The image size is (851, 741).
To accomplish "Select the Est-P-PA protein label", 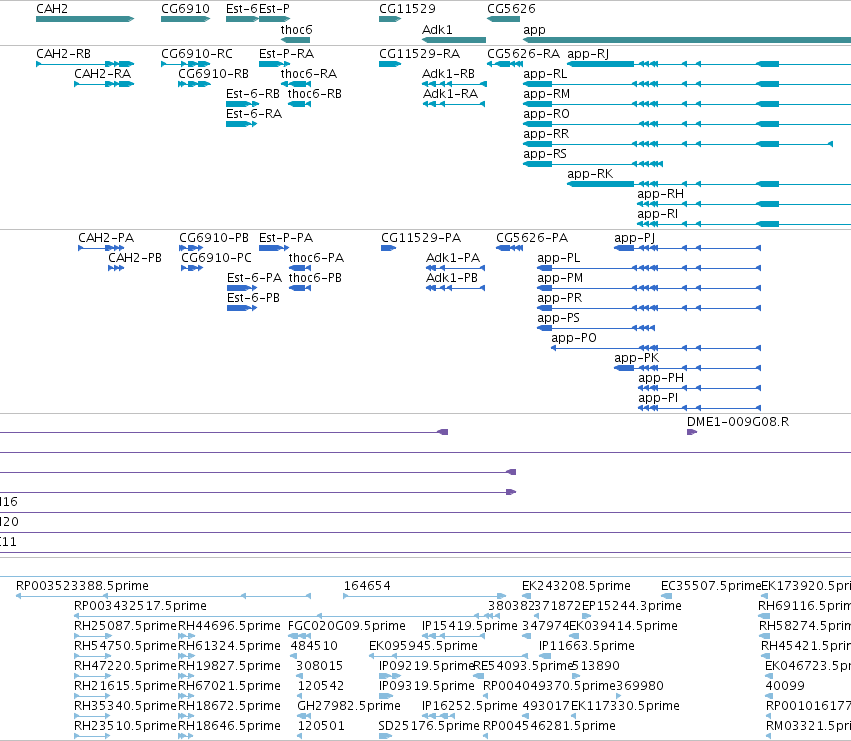I will tap(286, 238).
